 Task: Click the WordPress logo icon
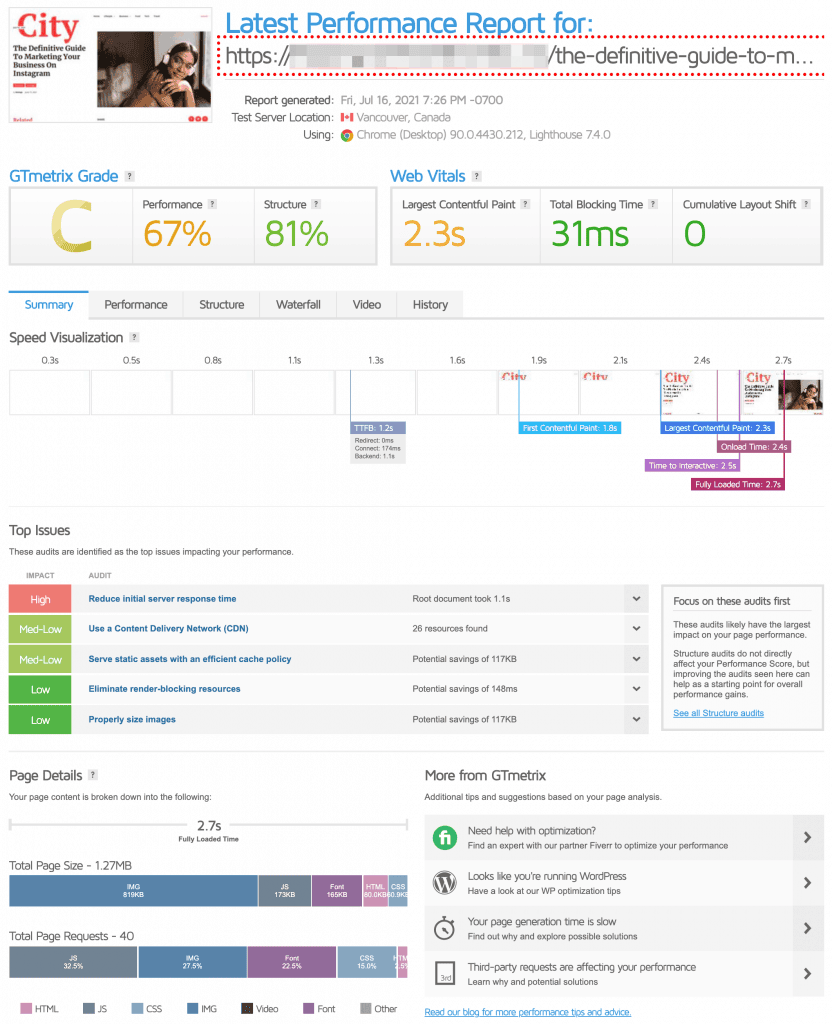click(x=445, y=882)
